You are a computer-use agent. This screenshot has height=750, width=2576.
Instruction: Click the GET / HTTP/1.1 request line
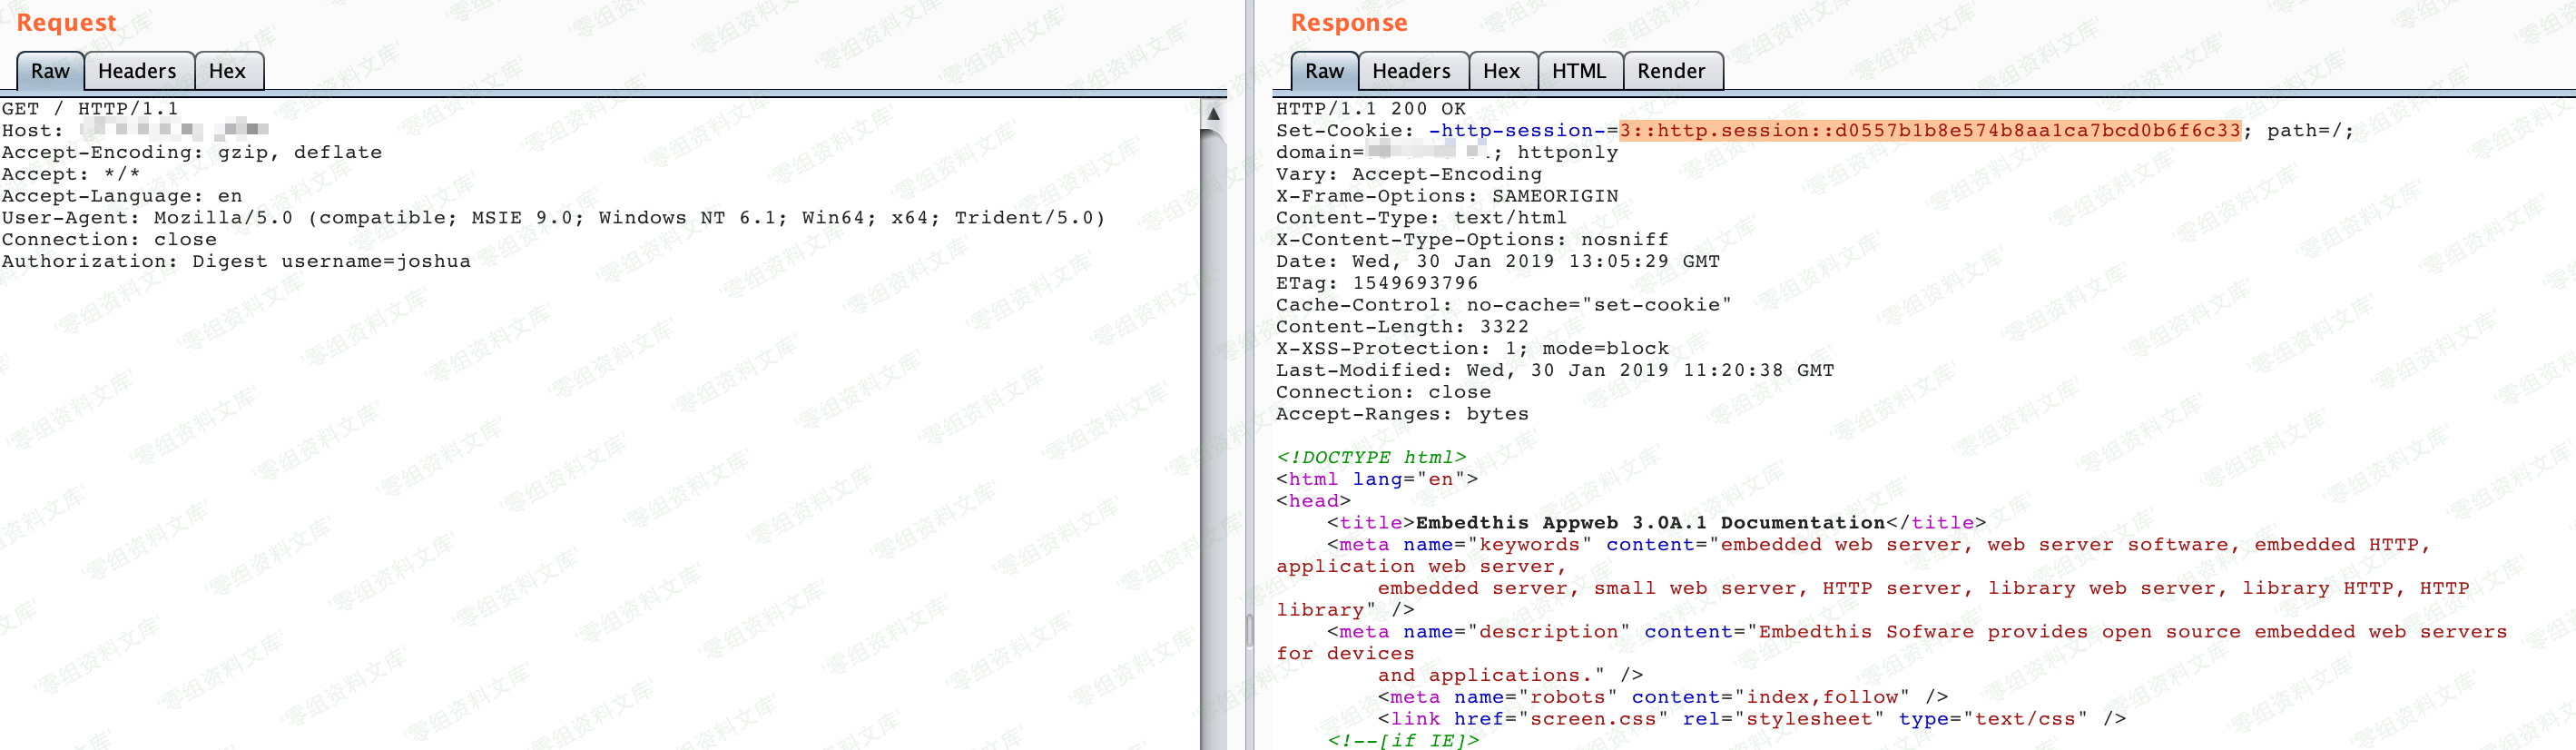pyautogui.click(x=90, y=109)
